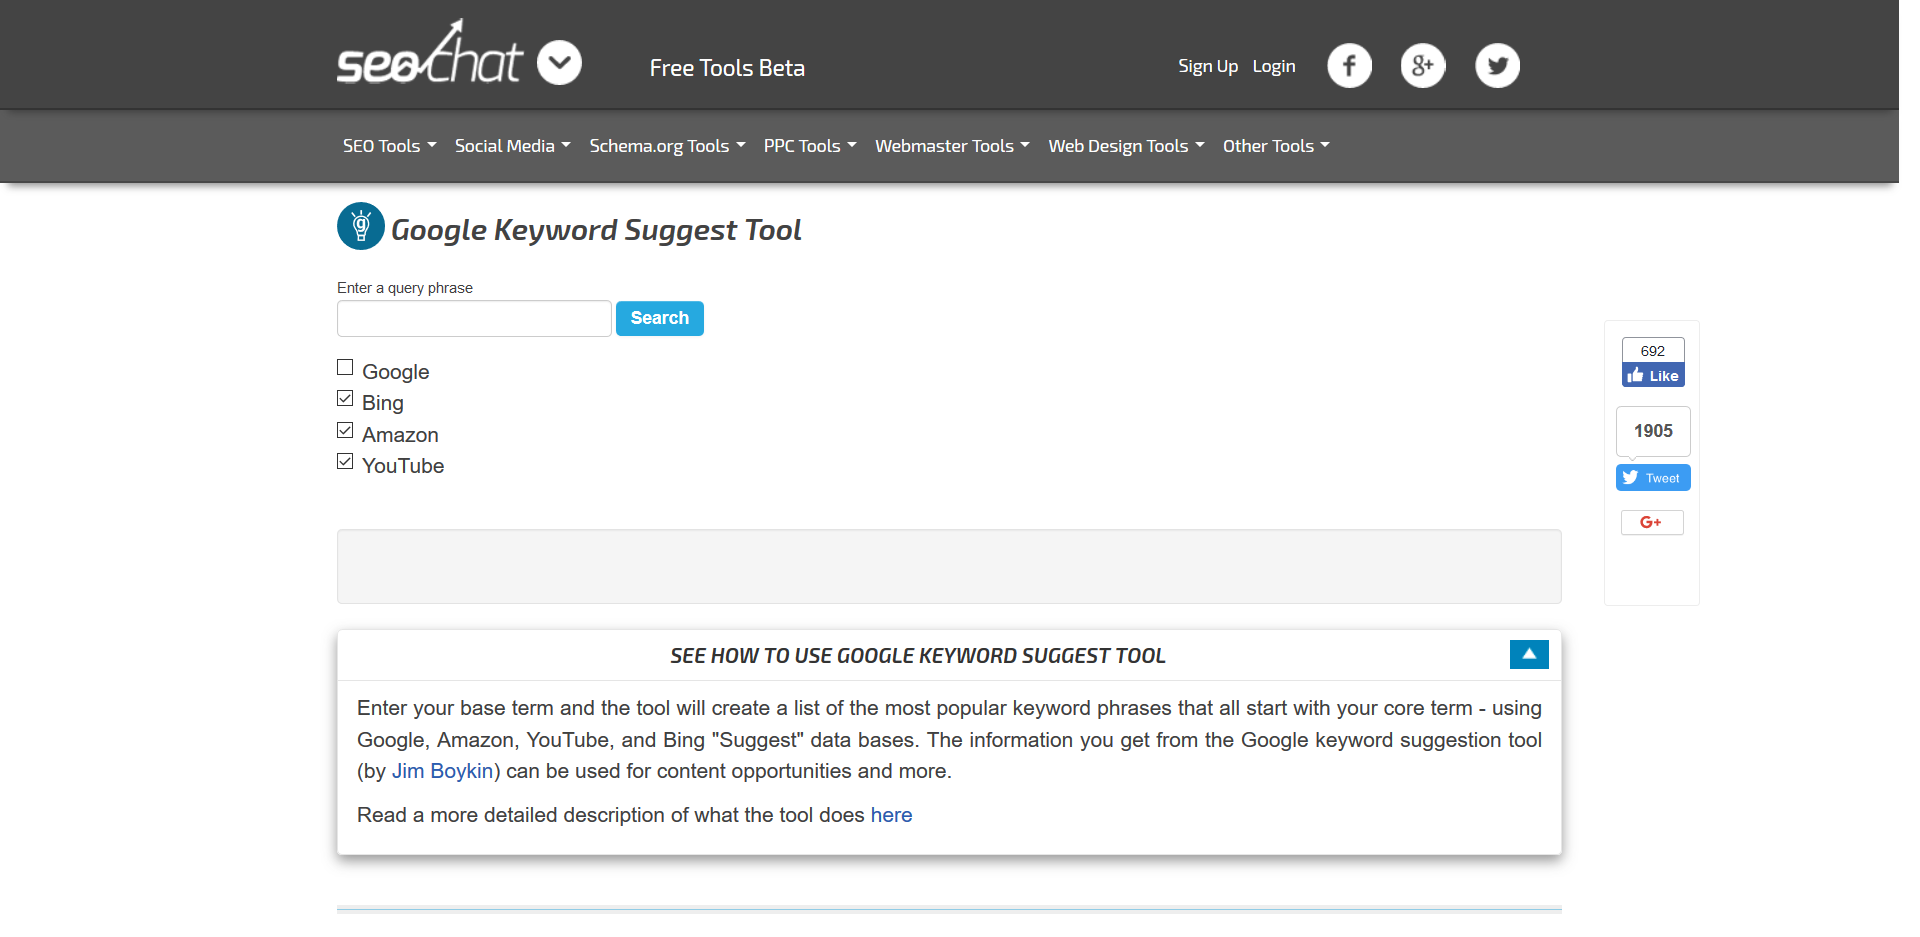Click the Sign Up link

1208,66
